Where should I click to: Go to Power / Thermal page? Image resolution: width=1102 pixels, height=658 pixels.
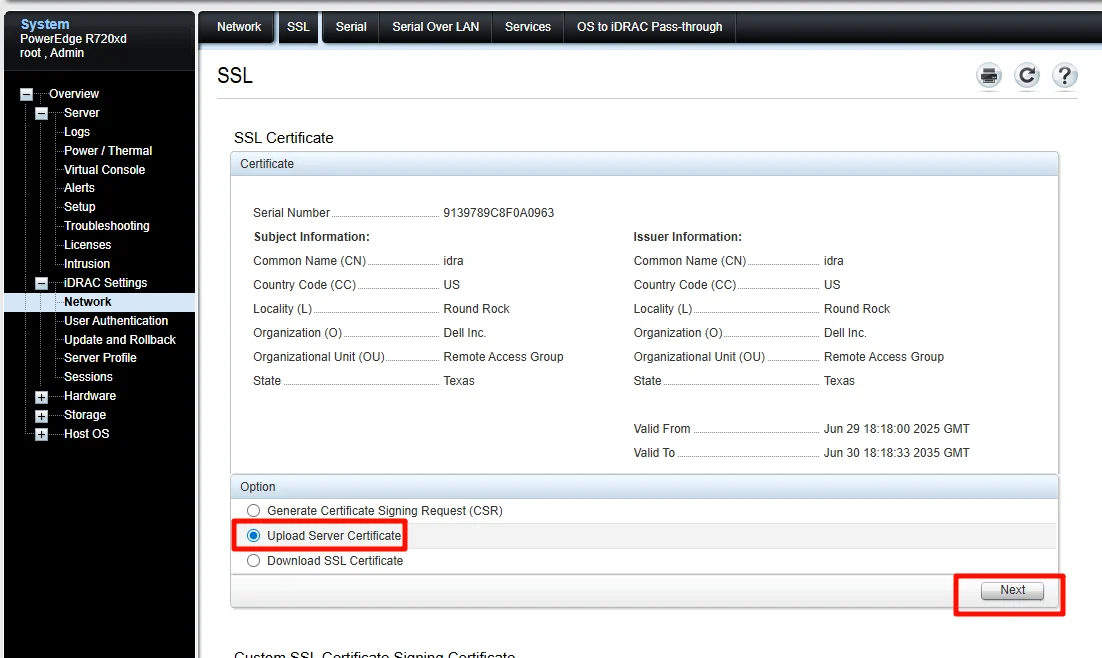pos(108,151)
